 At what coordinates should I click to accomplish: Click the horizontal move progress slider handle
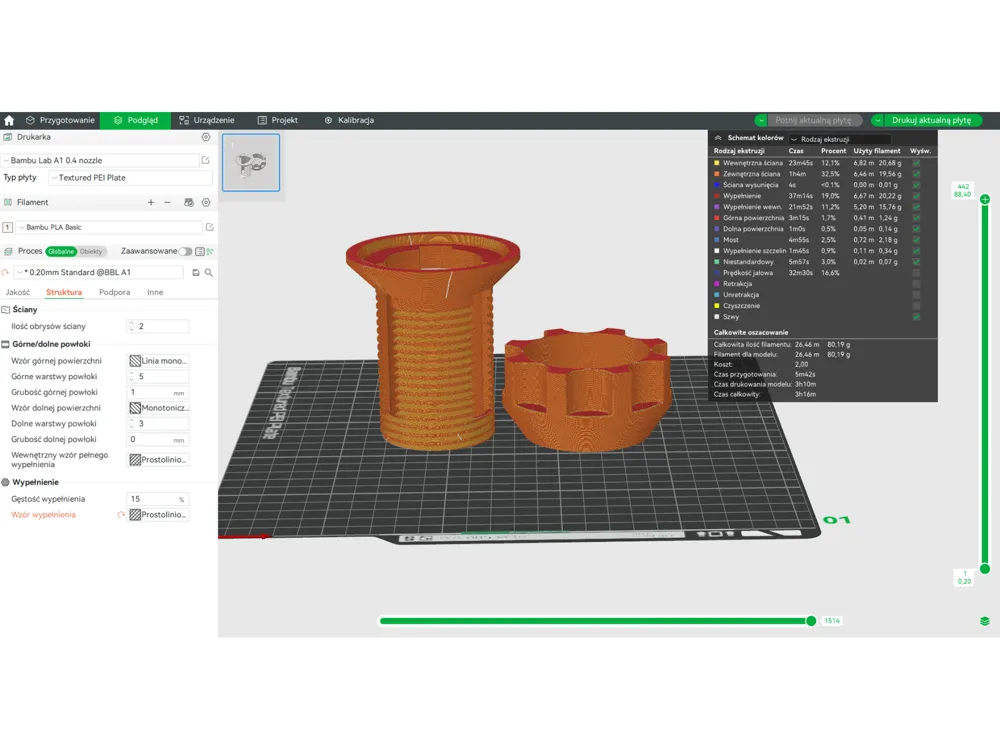[811, 621]
